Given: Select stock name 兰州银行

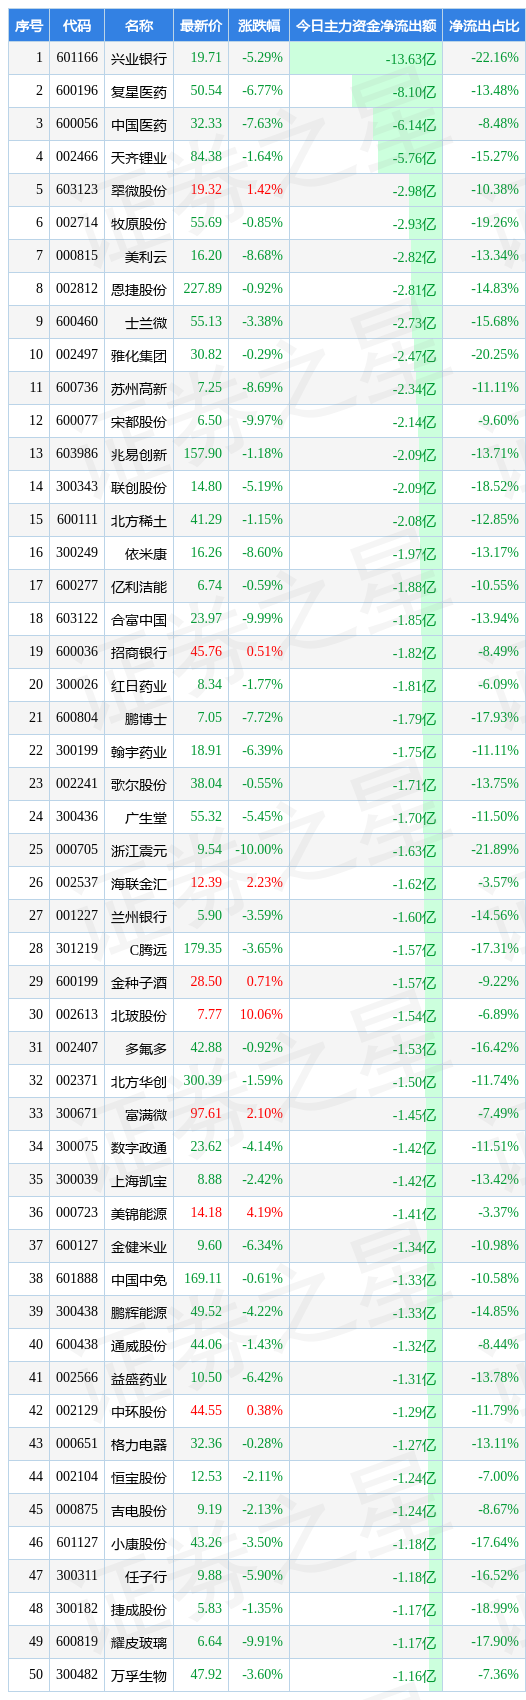Looking at the screenshot, I should 139,917.
